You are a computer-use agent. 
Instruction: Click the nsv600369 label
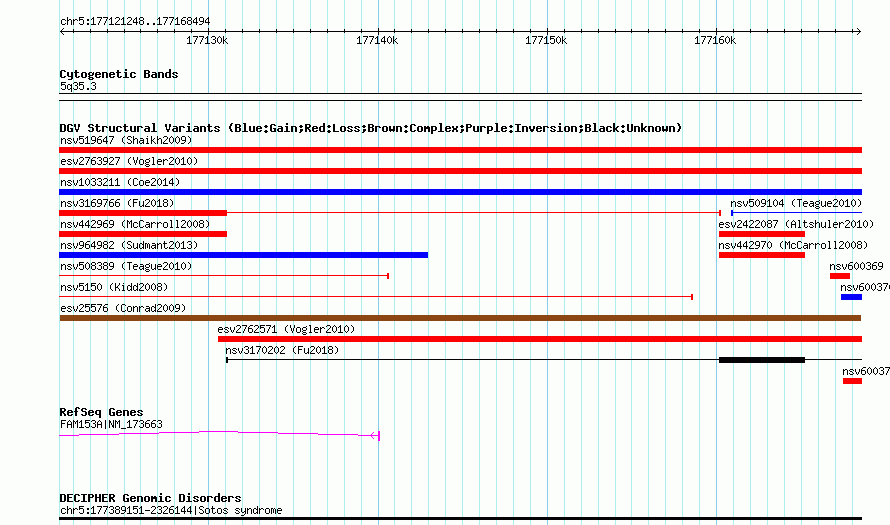[x=857, y=266]
